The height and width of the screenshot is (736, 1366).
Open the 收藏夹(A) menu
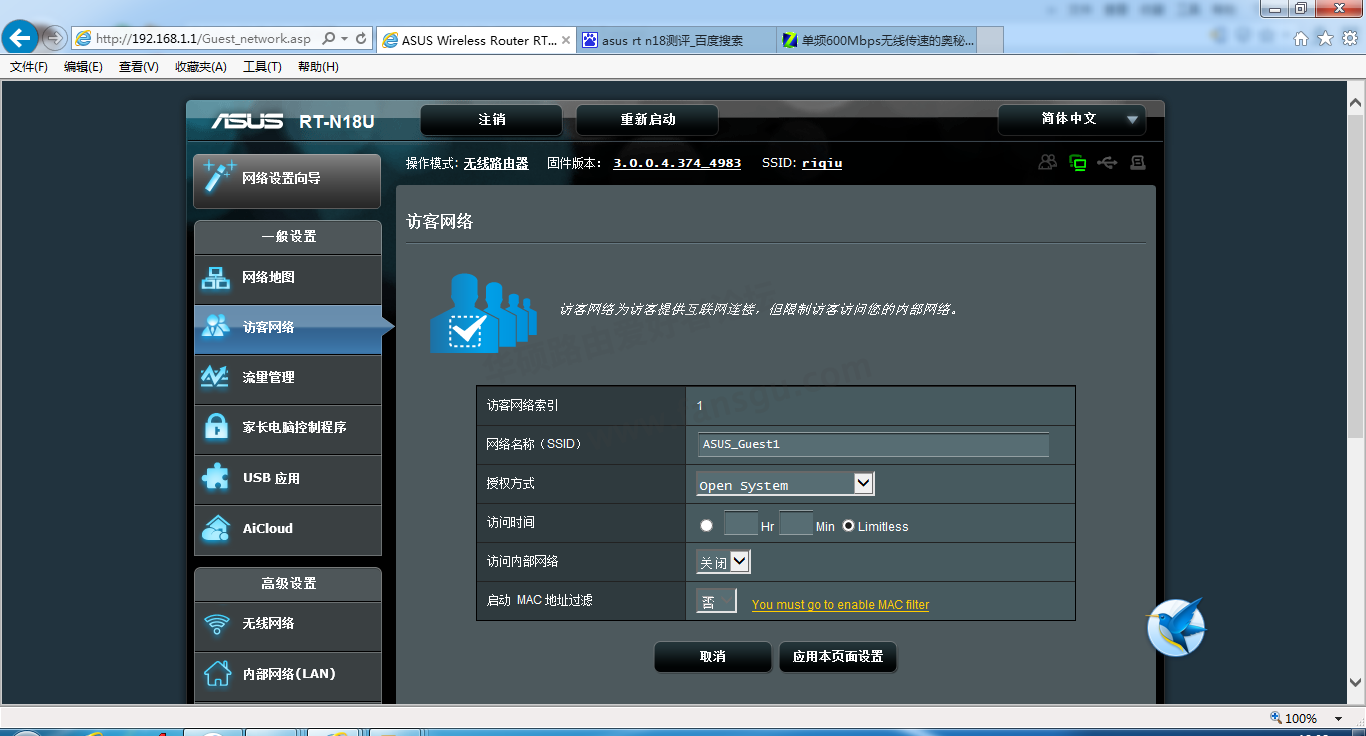200,67
